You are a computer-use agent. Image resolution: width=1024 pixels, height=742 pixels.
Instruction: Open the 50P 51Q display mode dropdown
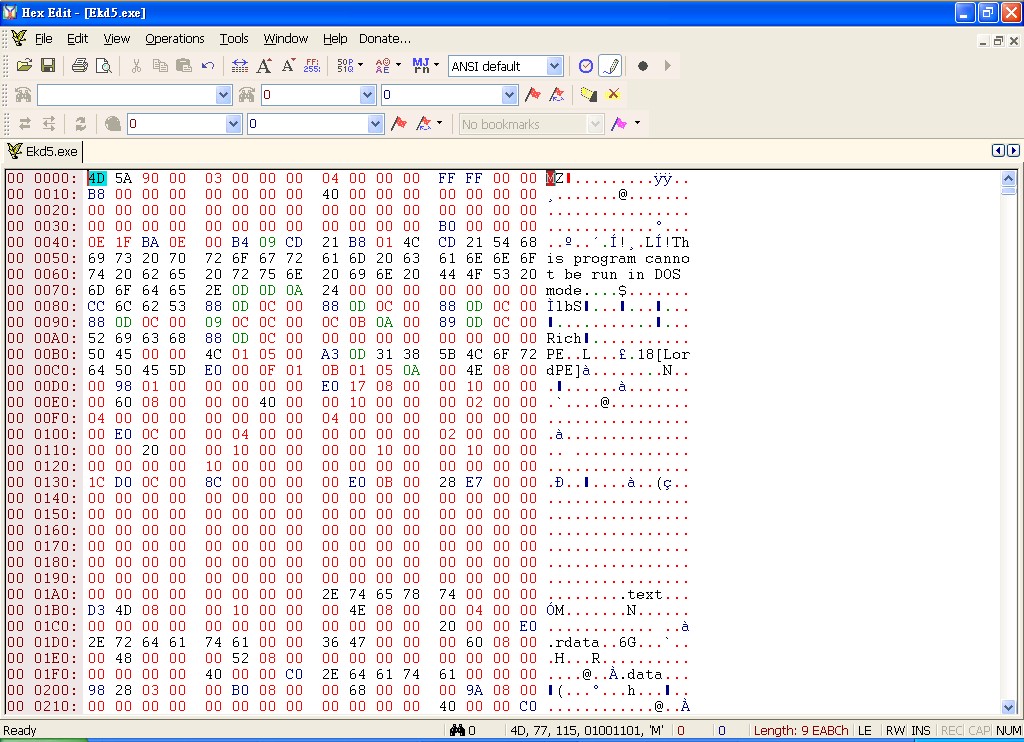pos(360,65)
